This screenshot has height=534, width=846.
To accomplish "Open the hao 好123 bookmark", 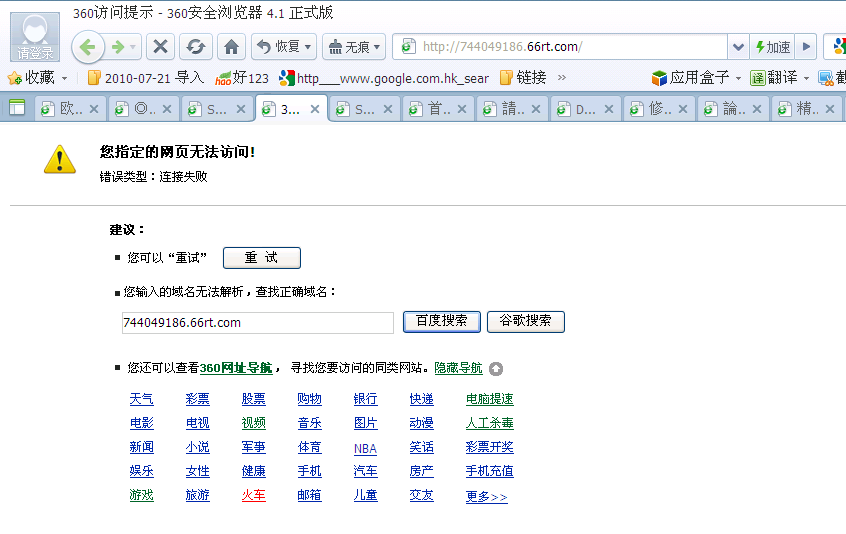I will click(241, 78).
